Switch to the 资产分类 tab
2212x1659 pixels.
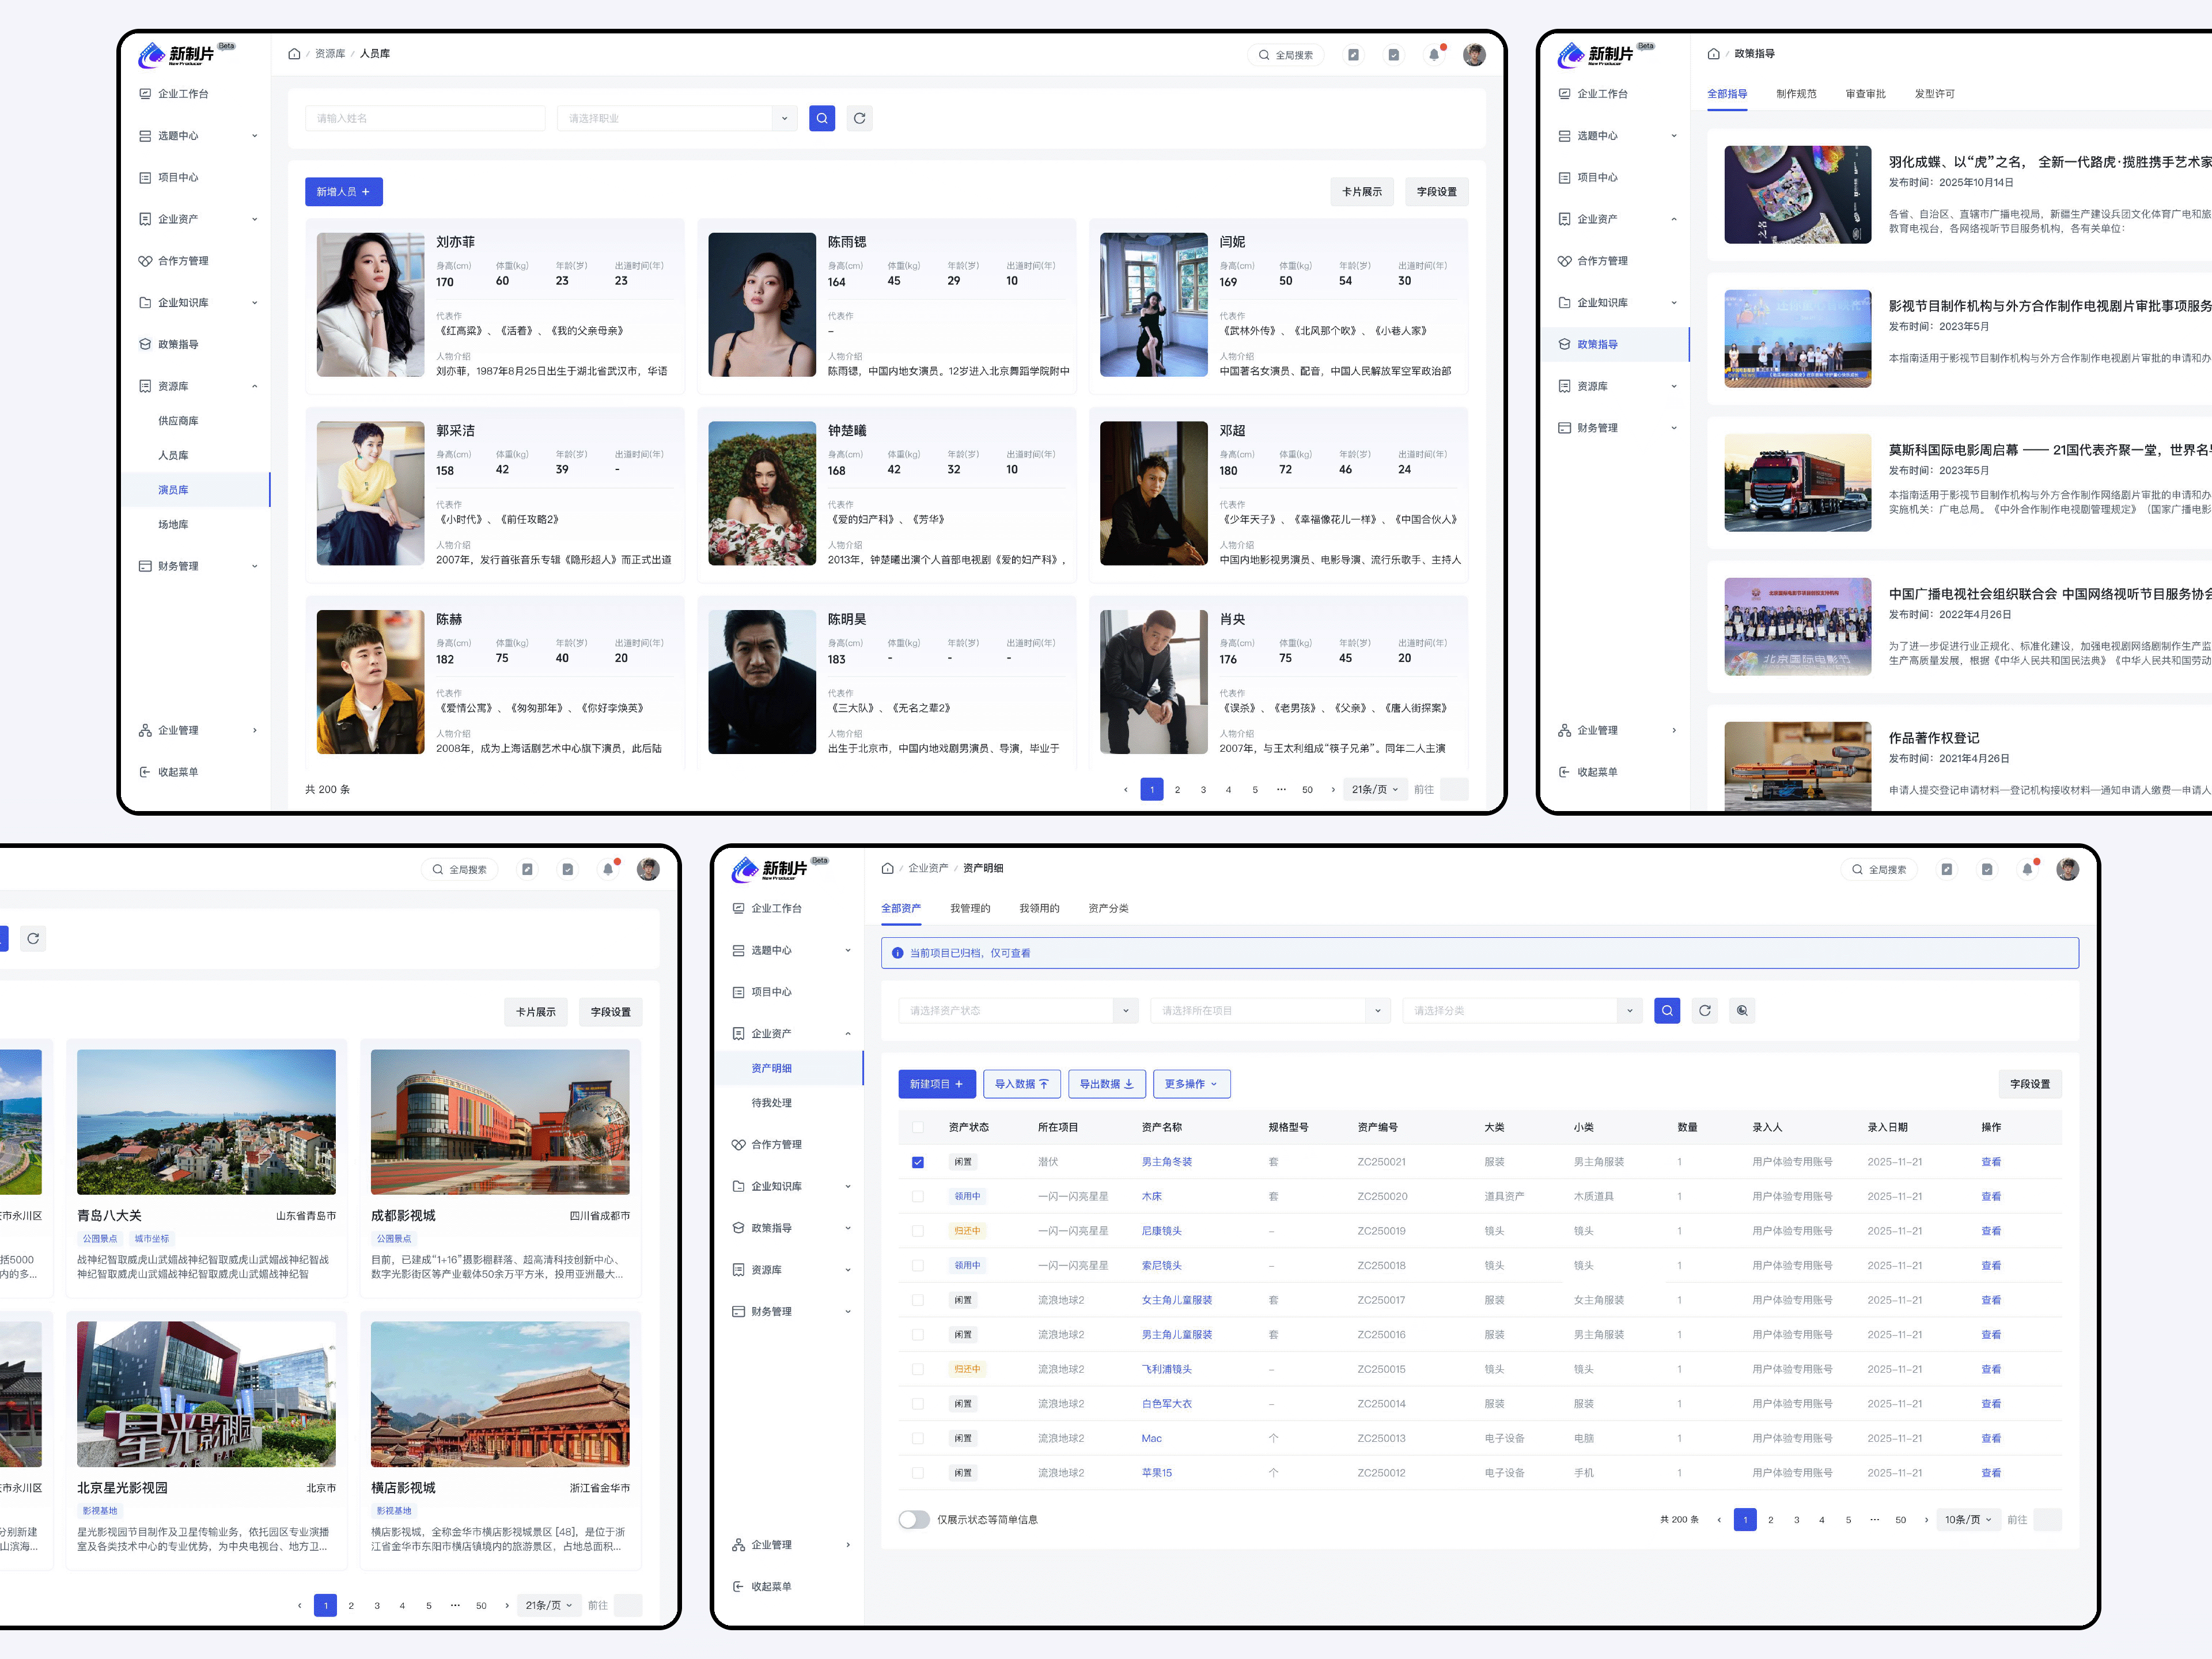[x=1108, y=908]
